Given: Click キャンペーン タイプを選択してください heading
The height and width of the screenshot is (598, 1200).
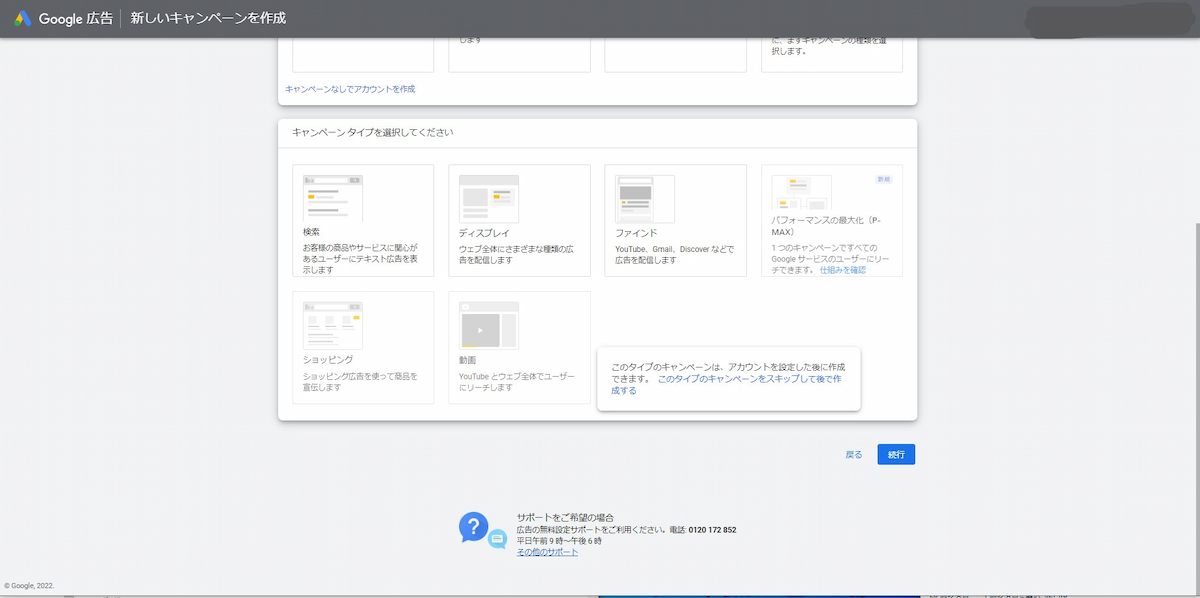Looking at the screenshot, I should point(373,132).
